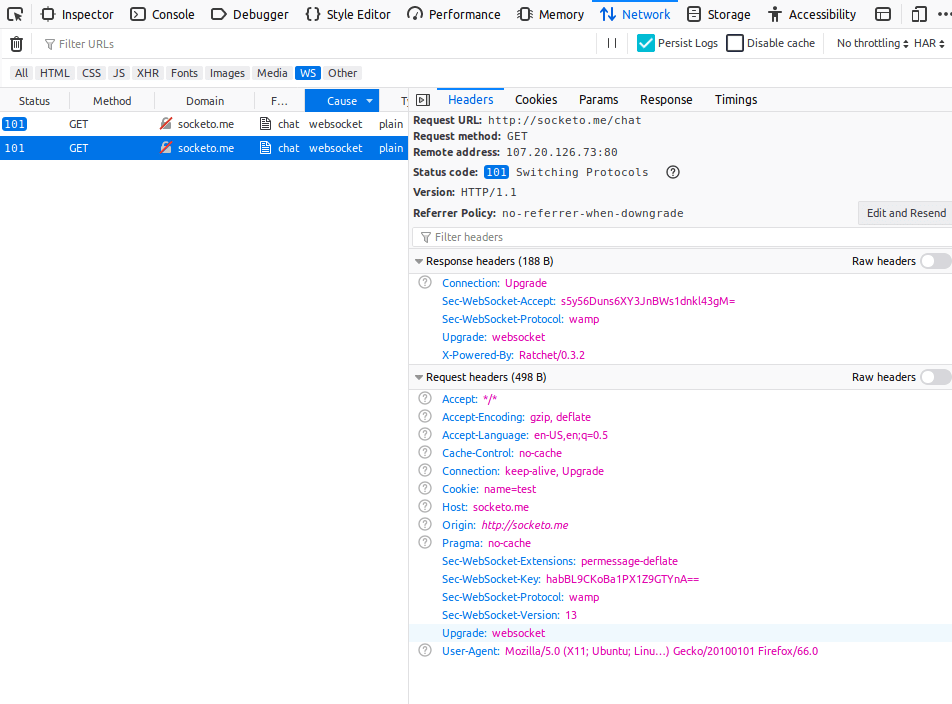Open the Inspector panel

click(77, 13)
